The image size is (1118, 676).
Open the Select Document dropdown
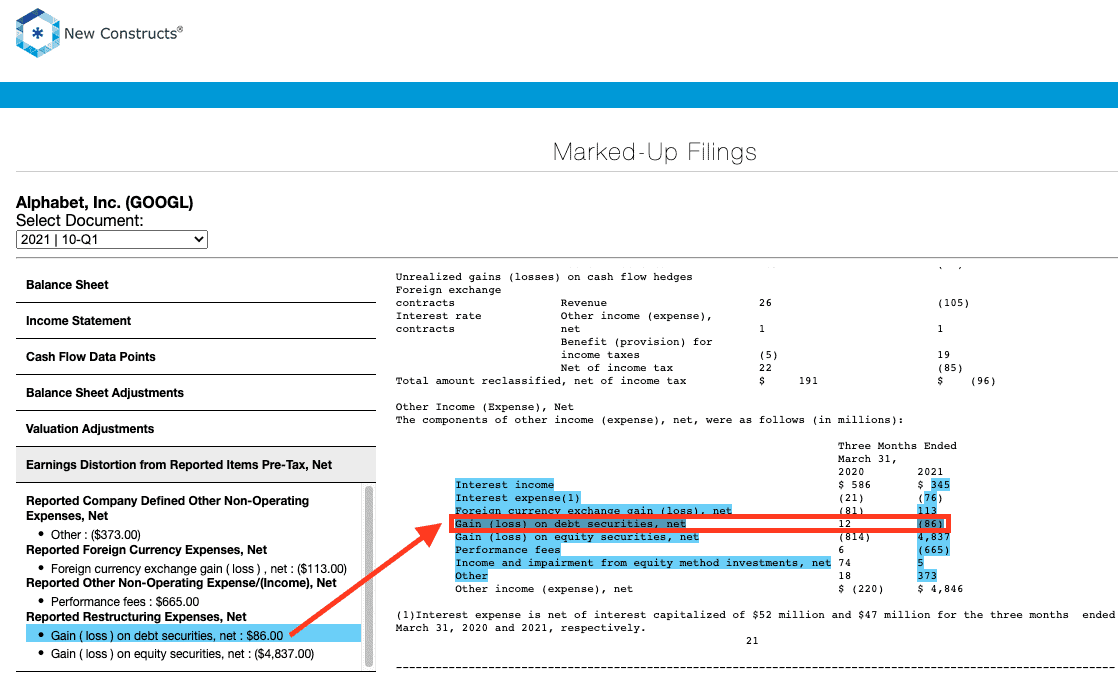112,240
